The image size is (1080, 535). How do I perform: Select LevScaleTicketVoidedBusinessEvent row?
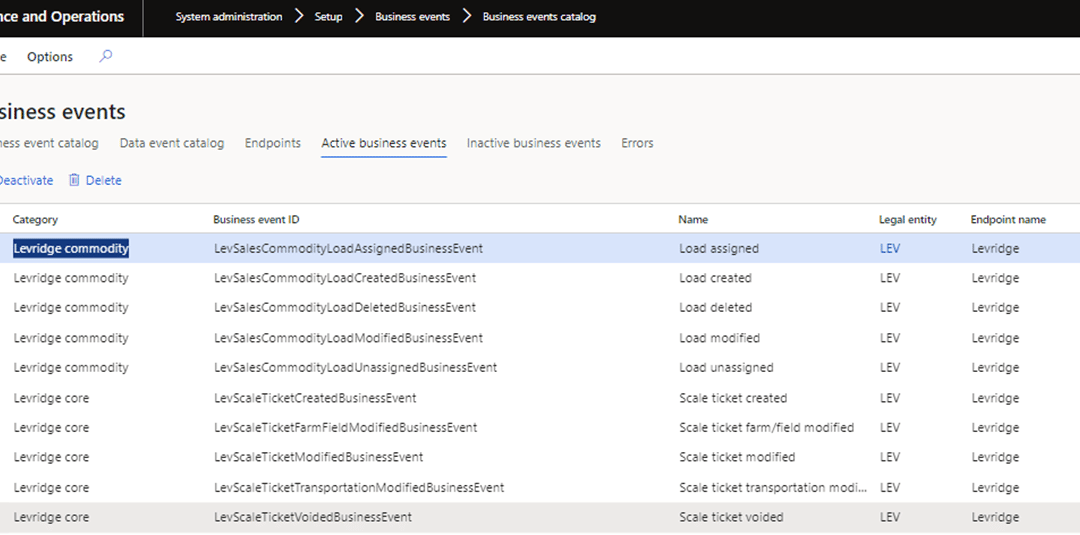coord(540,517)
